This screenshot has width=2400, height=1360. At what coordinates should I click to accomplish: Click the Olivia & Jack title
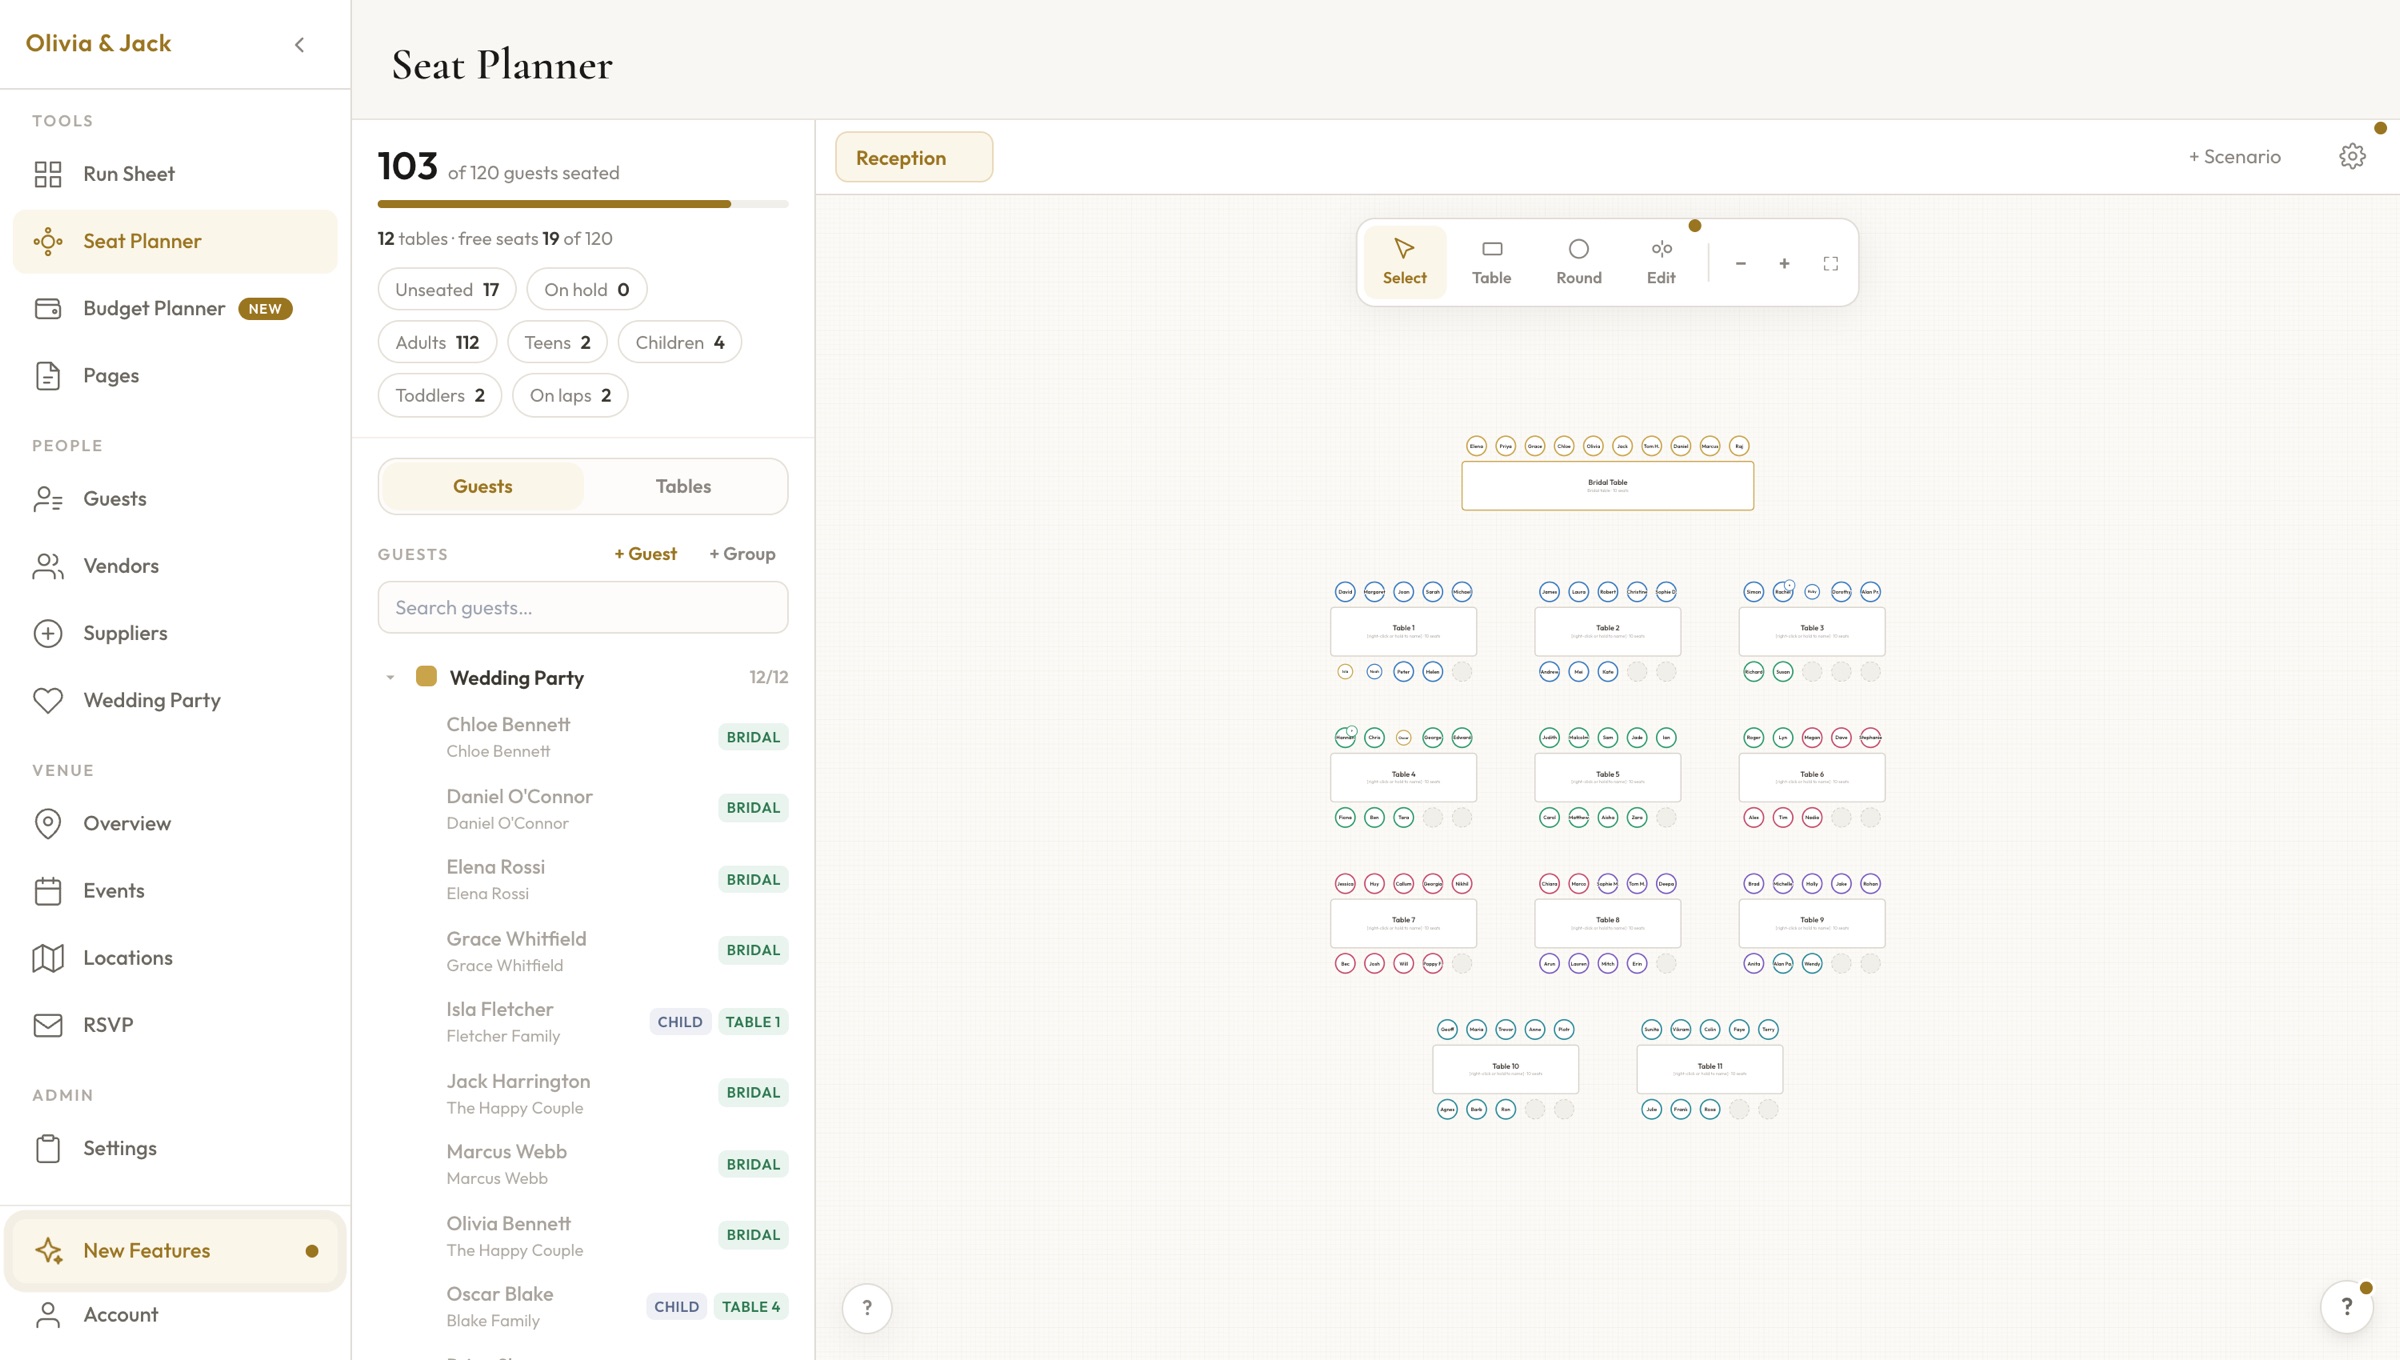(x=98, y=43)
